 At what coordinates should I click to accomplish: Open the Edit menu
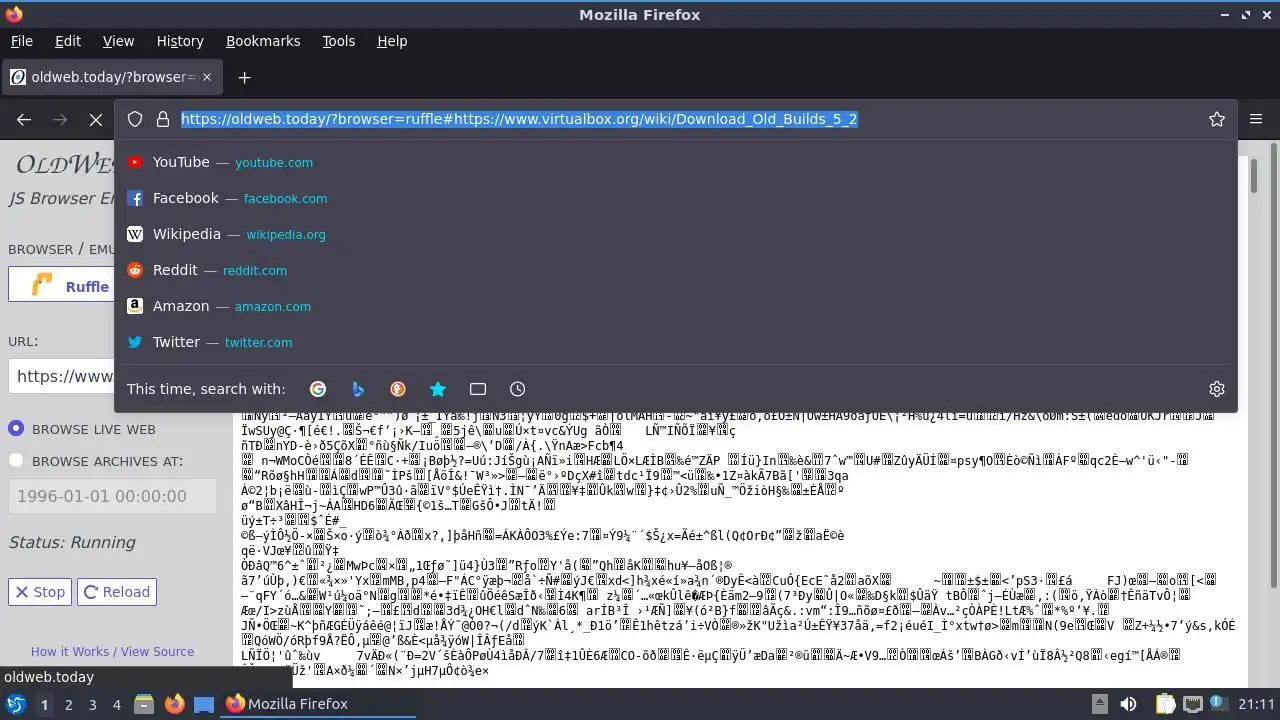(x=68, y=41)
